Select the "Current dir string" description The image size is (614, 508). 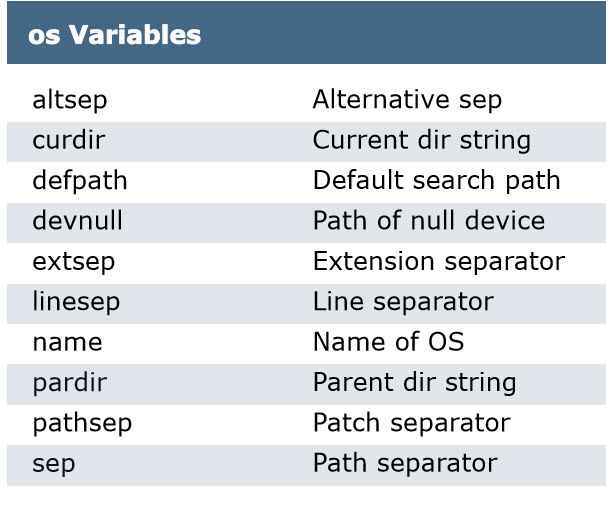421,141
